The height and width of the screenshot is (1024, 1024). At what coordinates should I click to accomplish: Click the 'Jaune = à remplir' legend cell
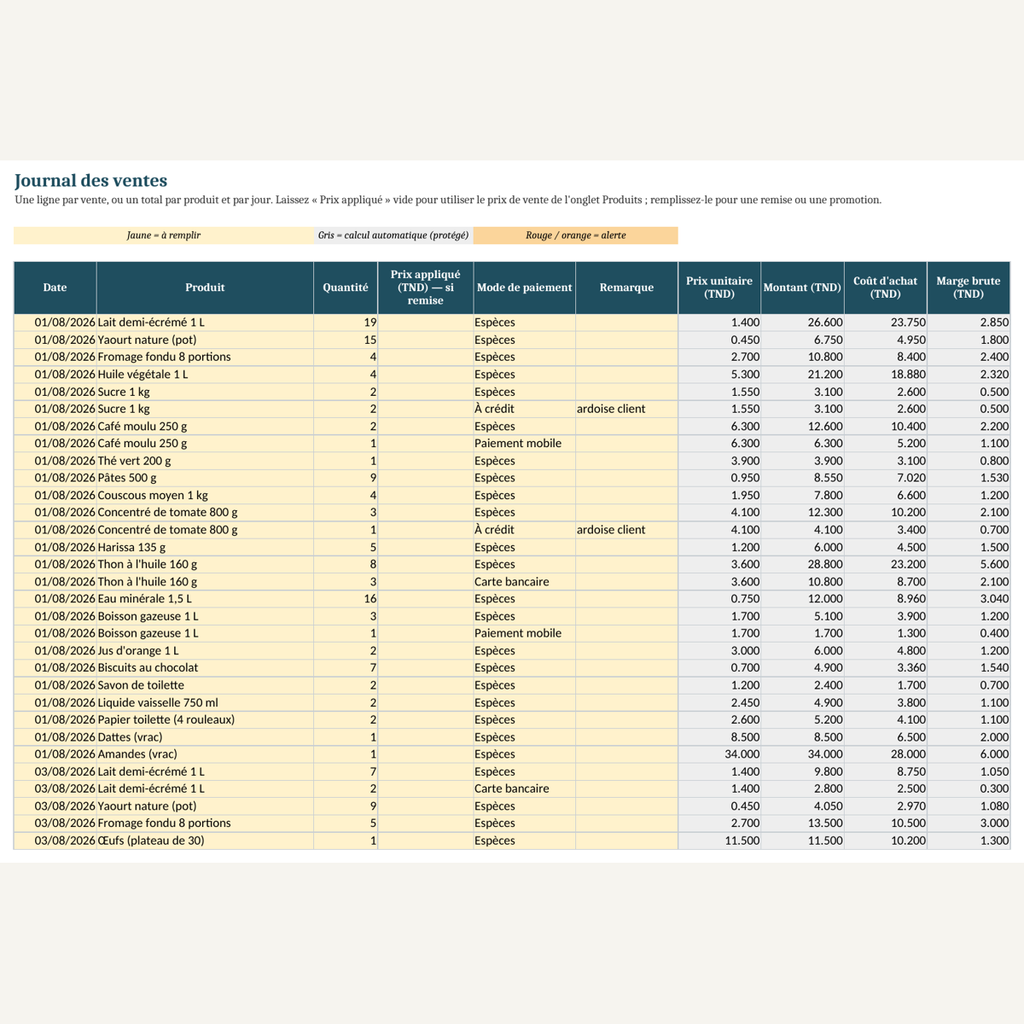[x=163, y=235]
